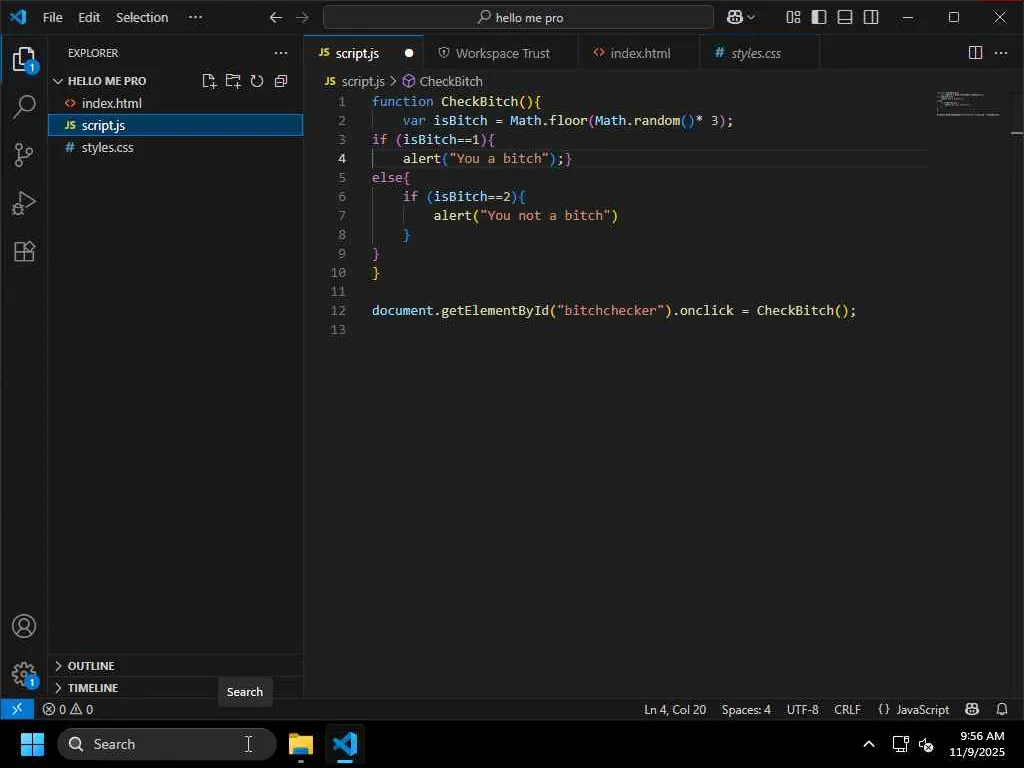Toggle the secondary side bar layout button
This screenshot has height=768, width=1024.
pos(871,17)
